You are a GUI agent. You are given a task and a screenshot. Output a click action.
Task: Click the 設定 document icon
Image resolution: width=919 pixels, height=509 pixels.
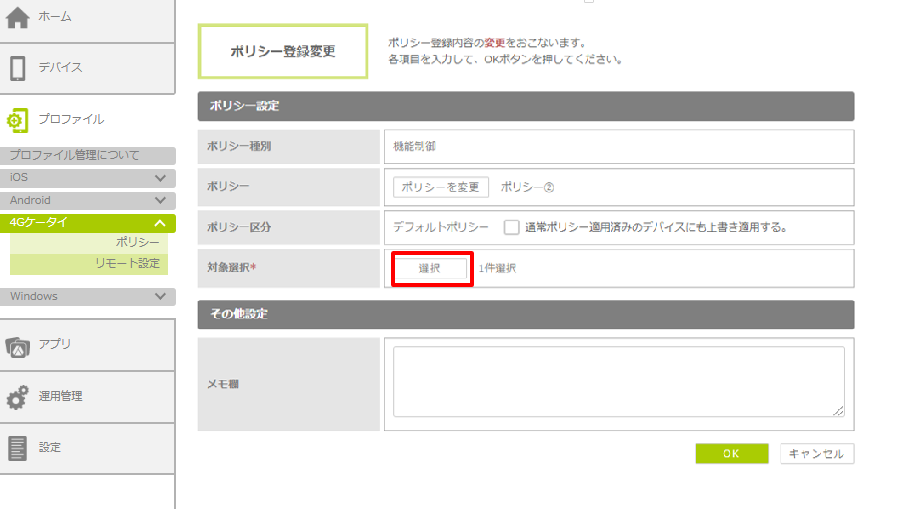[x=18, y=448]
